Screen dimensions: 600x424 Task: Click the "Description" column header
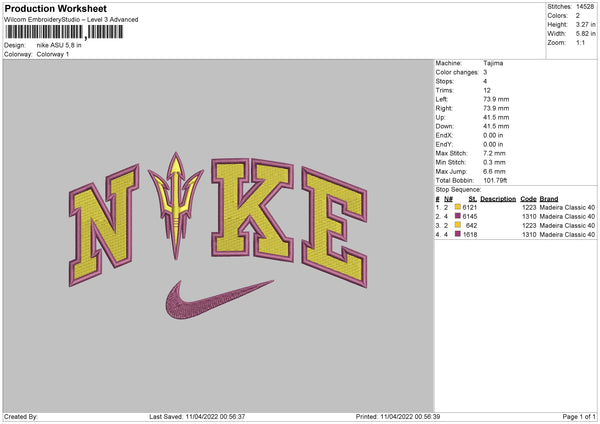tap(498, 199)
